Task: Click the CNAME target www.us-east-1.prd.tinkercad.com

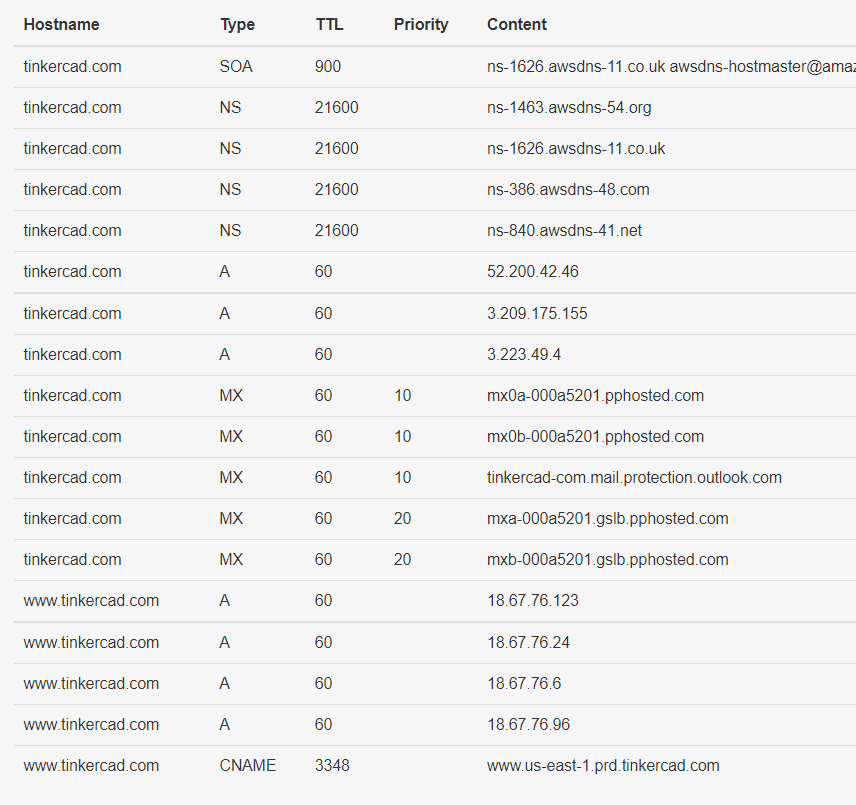Action: pos(603,765)
